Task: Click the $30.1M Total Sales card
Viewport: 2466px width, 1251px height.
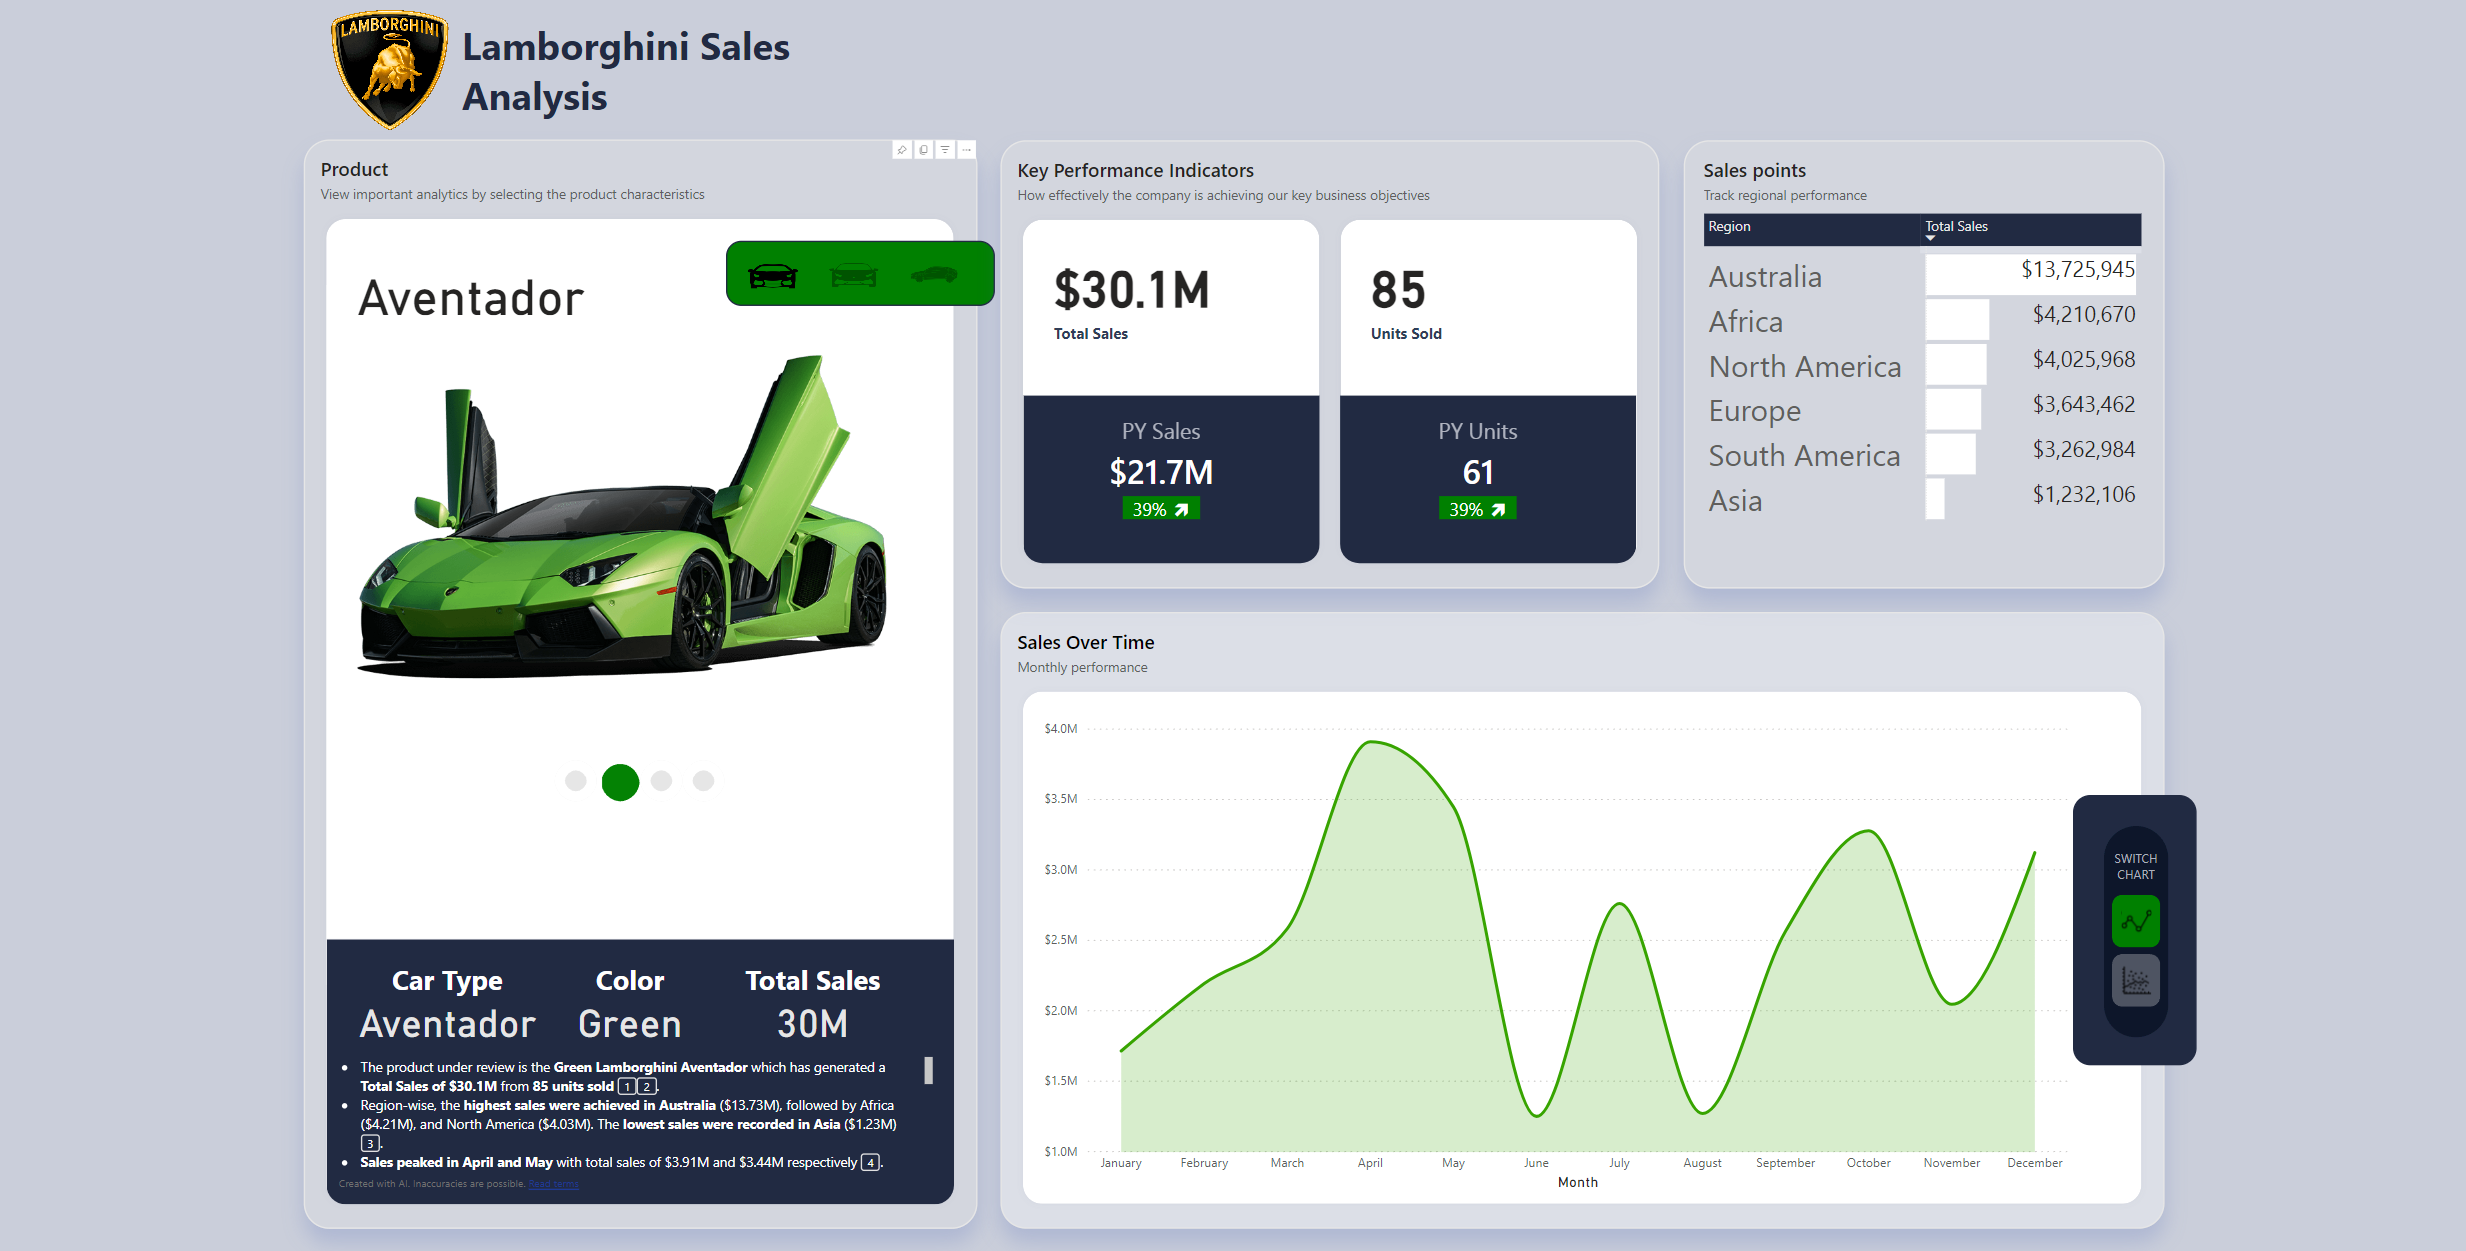Action: click(x=1171, y=308)
